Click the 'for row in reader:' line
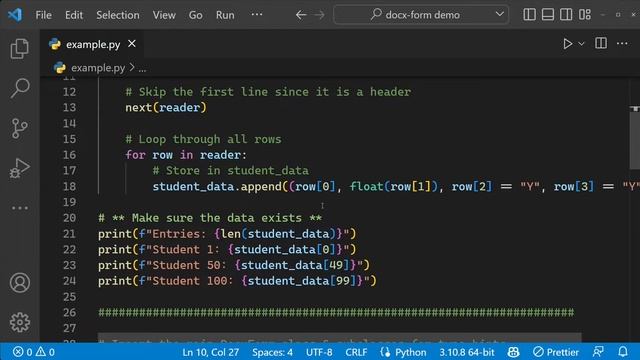Image resolution: width=640 pixels, height=360 pixels. coord(186,155)
